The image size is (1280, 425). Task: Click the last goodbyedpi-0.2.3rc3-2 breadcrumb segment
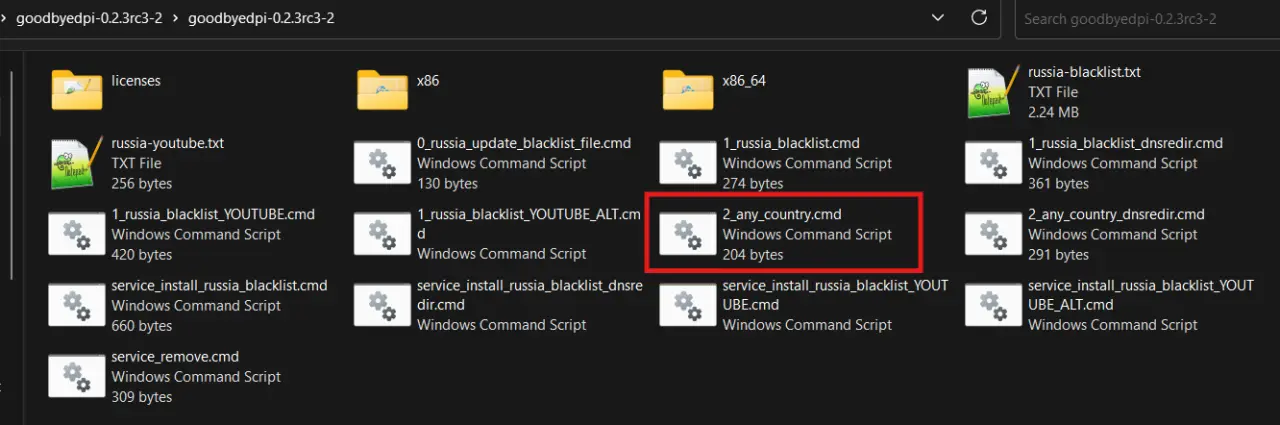point(260,18)
